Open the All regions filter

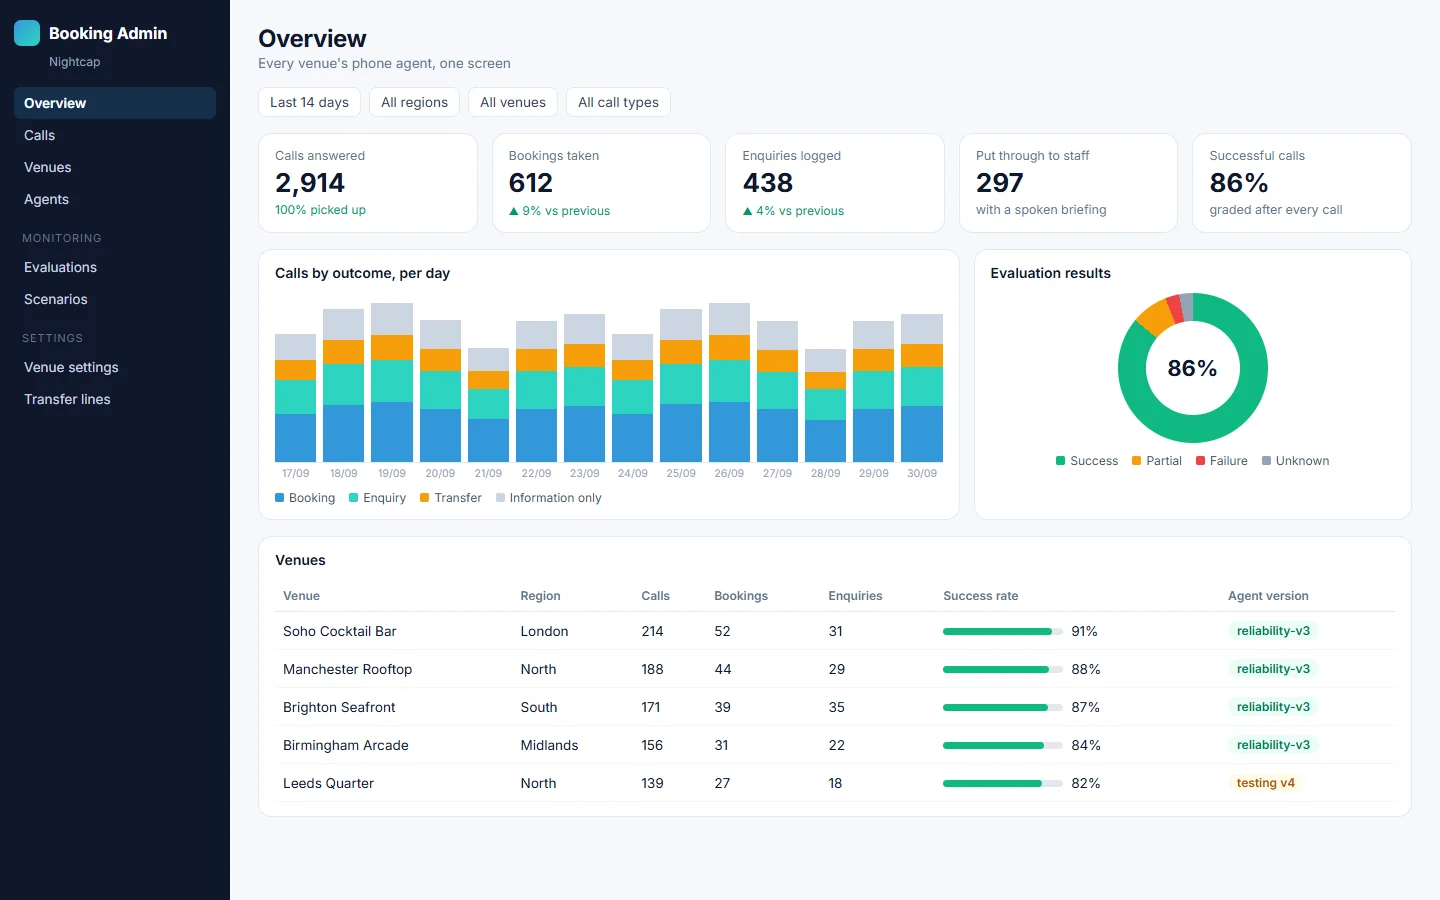(414, 102)
